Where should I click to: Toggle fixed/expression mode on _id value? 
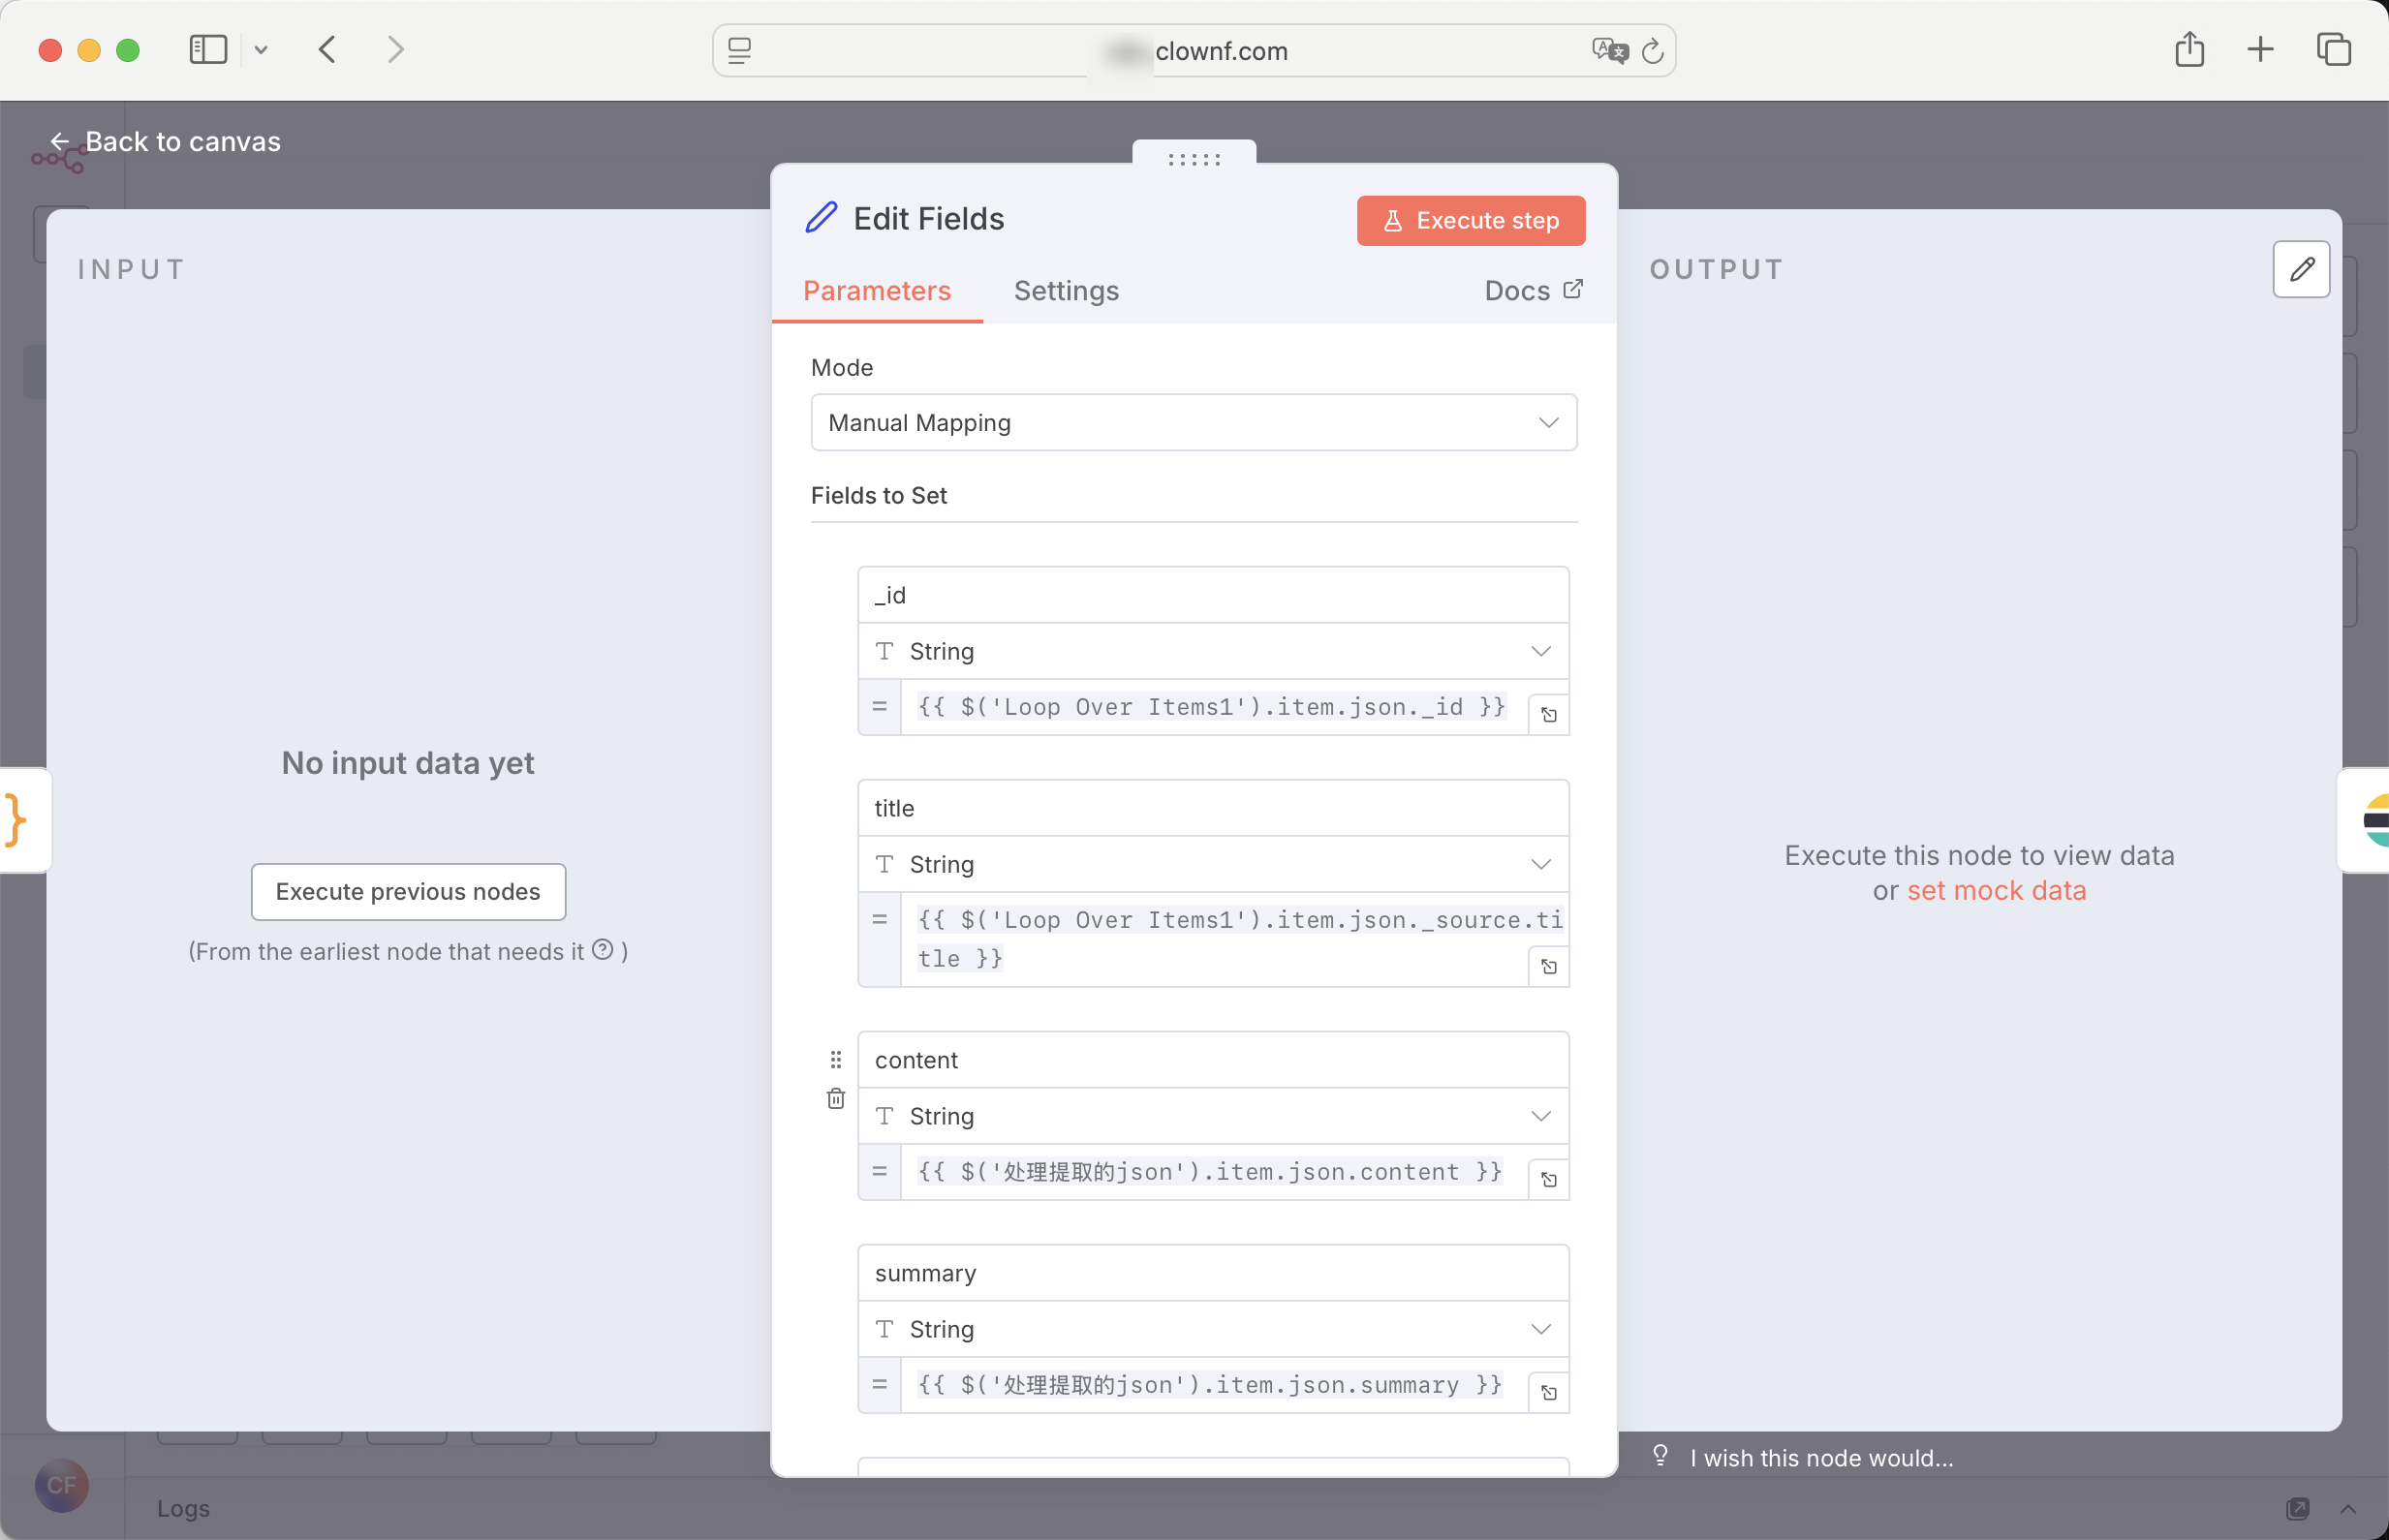pos(879,706)
